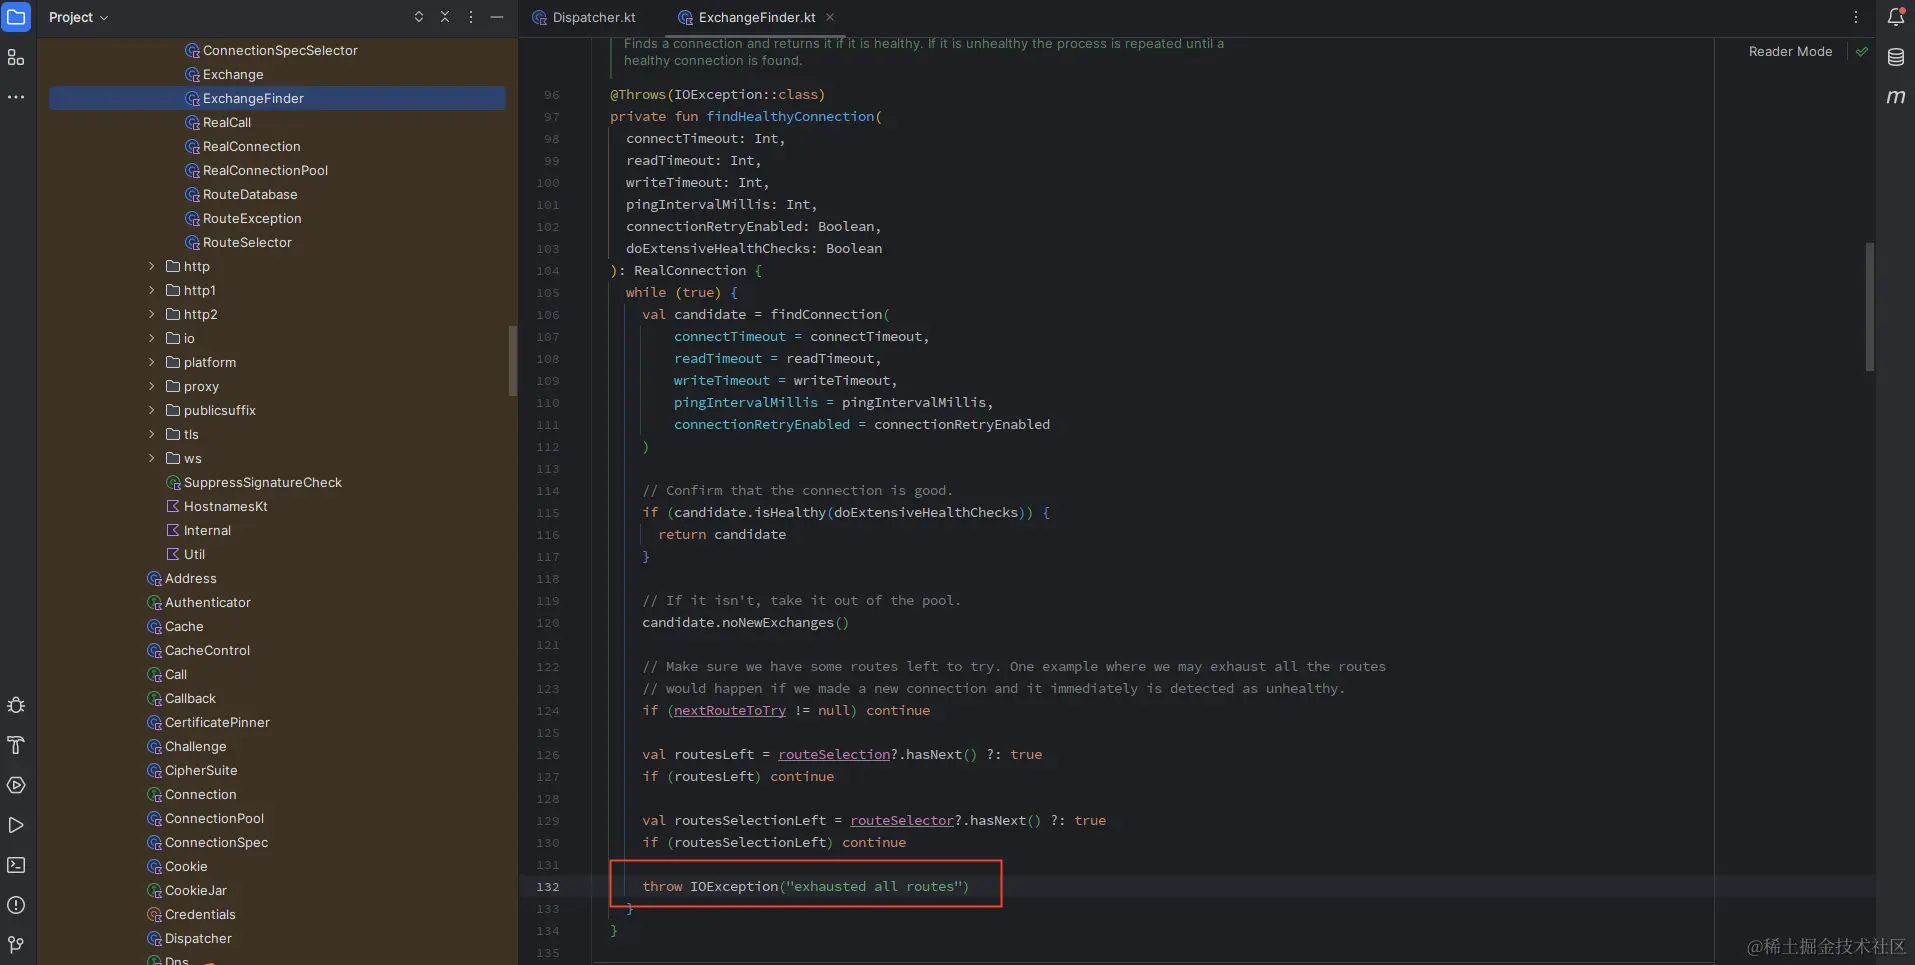Screen dimensions: 1915x965
Task: Switch to the Dispatcher.kt tab
Action: [x=585, y=17]
